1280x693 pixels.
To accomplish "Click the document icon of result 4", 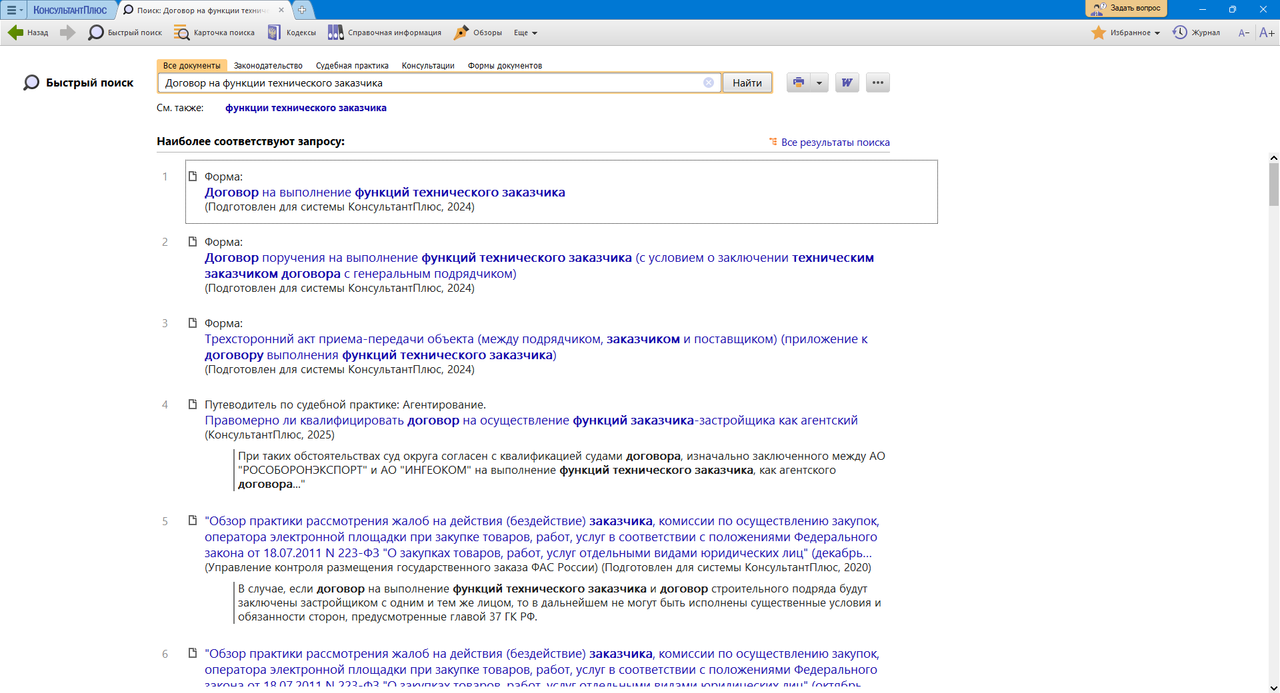I will pos(193,405).
